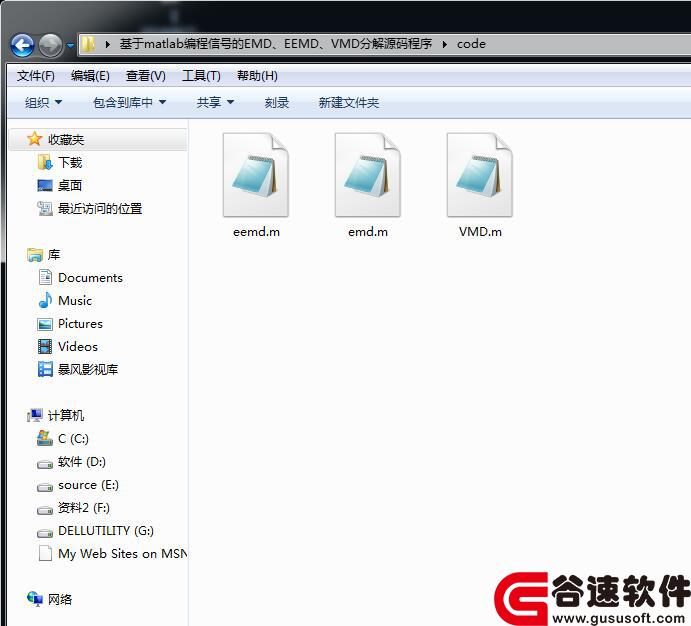Click the 软件 (D:) drive icon
Screen dimensions: 691x626
click(x=45, y=464)
